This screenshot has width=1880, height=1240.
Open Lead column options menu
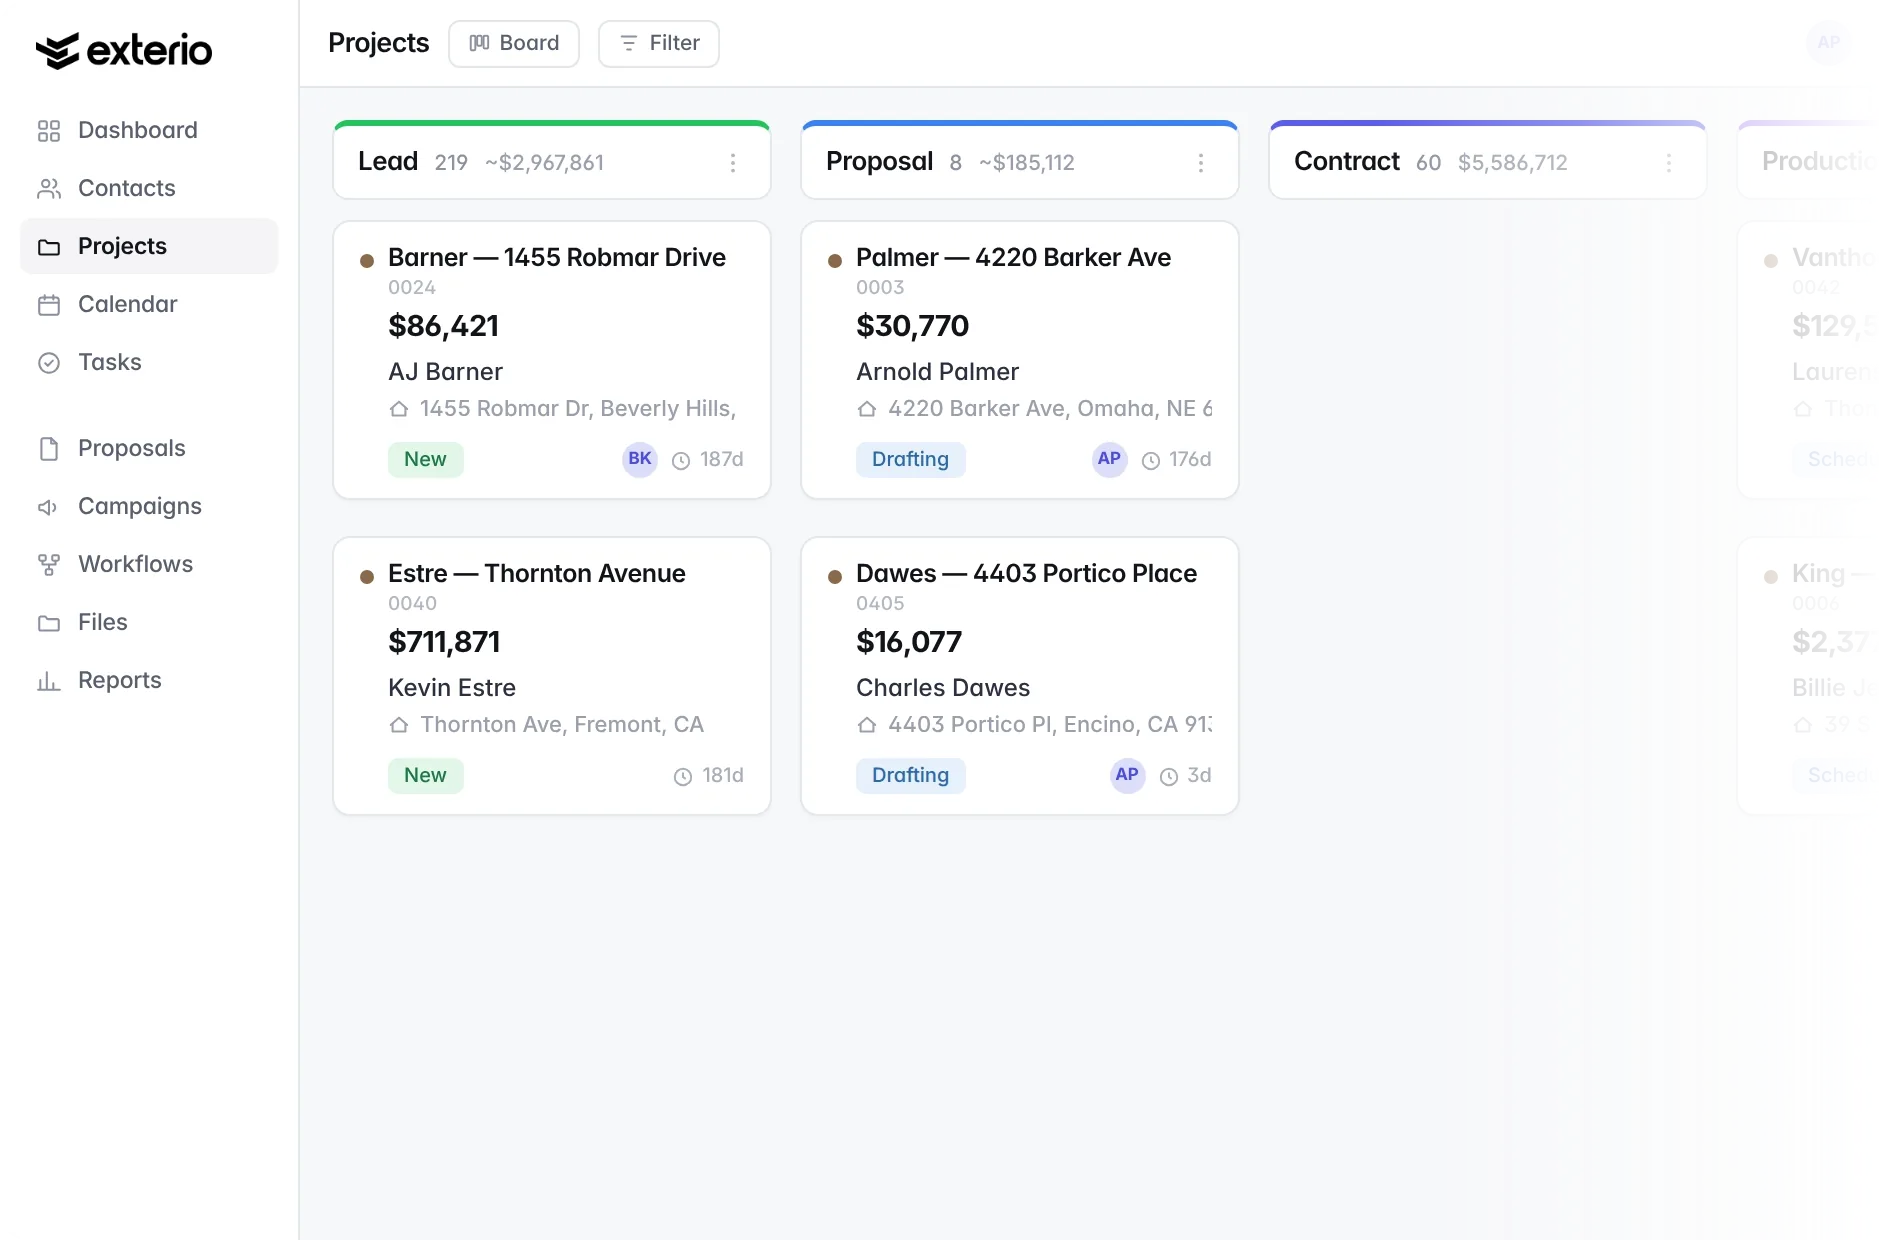[733, 163]
